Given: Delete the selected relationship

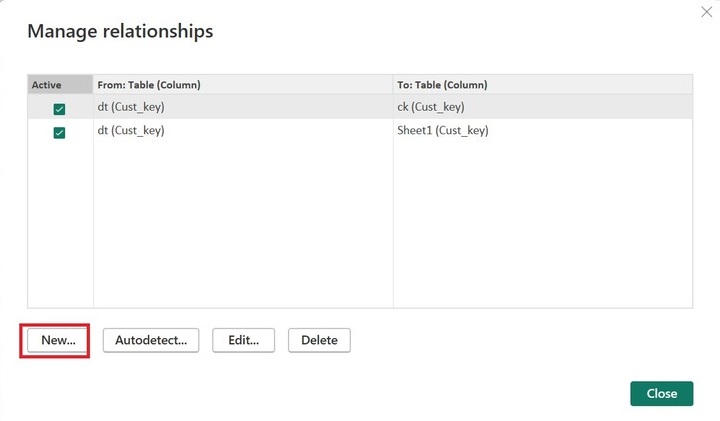Looking at the screenshot, I should [x=319, y=340].
